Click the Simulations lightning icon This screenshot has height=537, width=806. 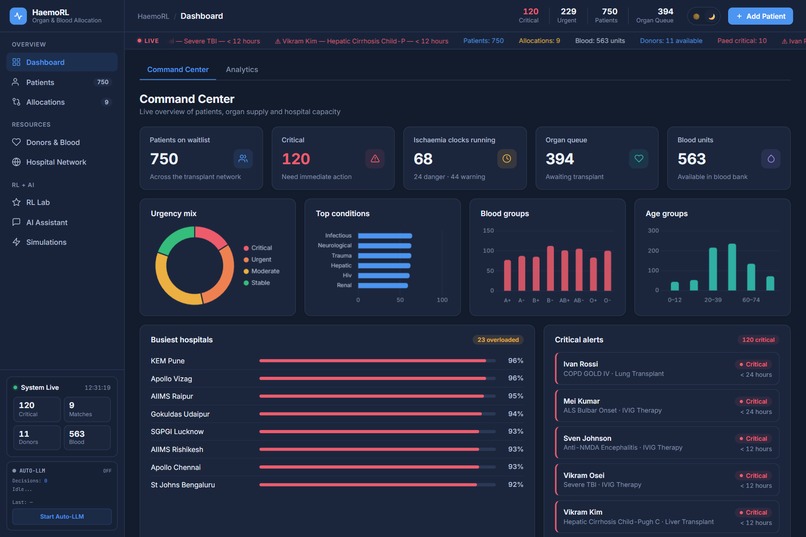[x=16, y=242]
